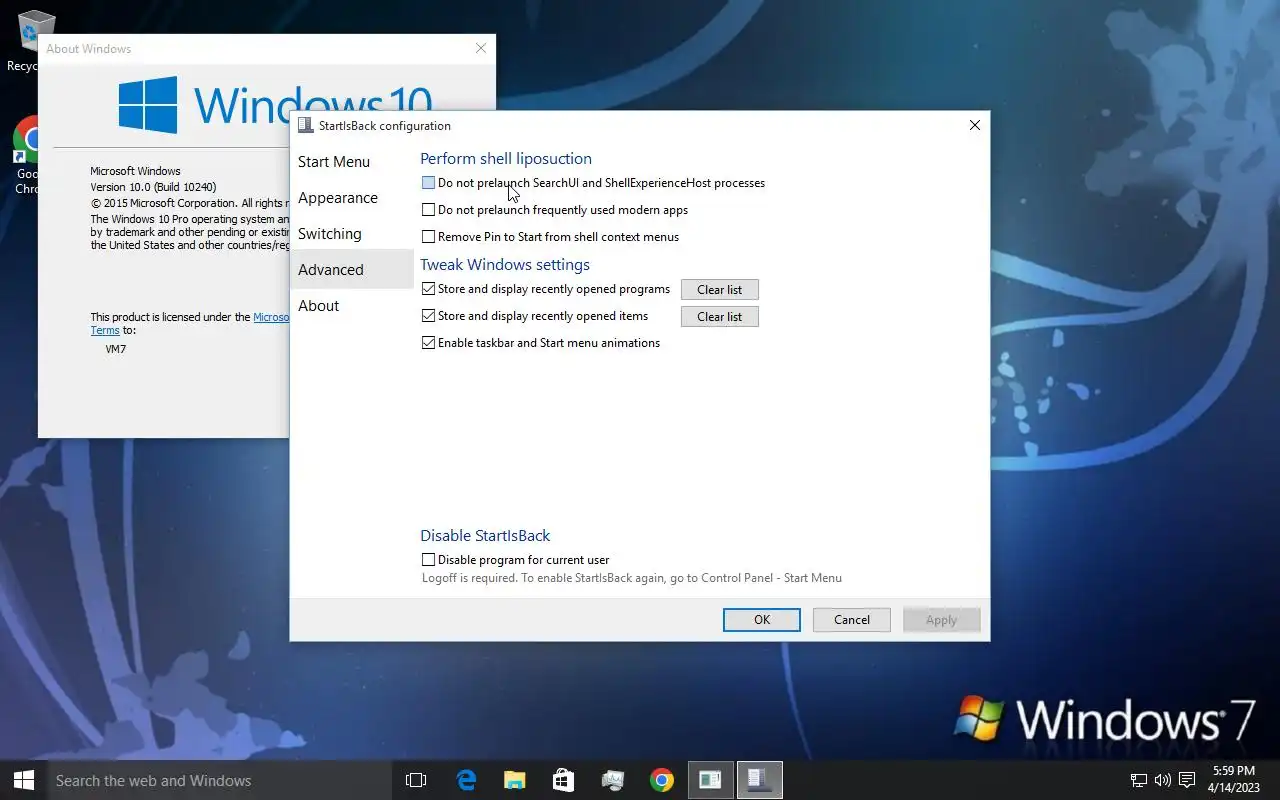Switch to the Start Menu section
The image size is (1280, 800).
click(x=351, y=162)
